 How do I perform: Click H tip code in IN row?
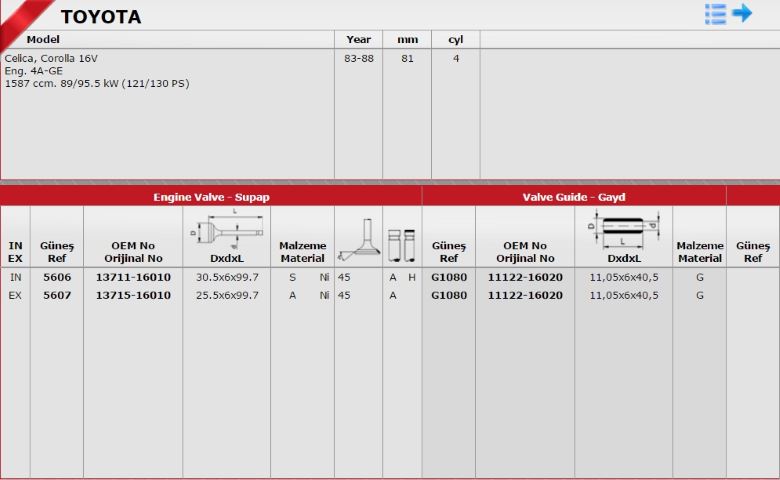pos(412,277)
